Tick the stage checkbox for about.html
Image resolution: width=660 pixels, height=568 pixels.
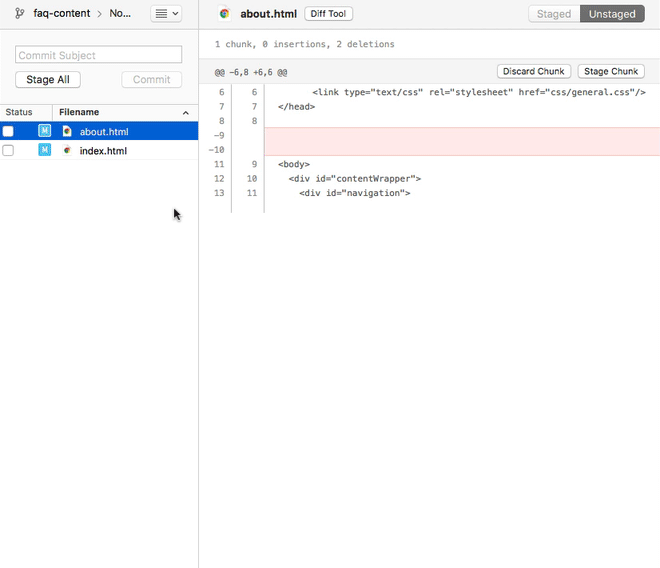pos(9,132)
